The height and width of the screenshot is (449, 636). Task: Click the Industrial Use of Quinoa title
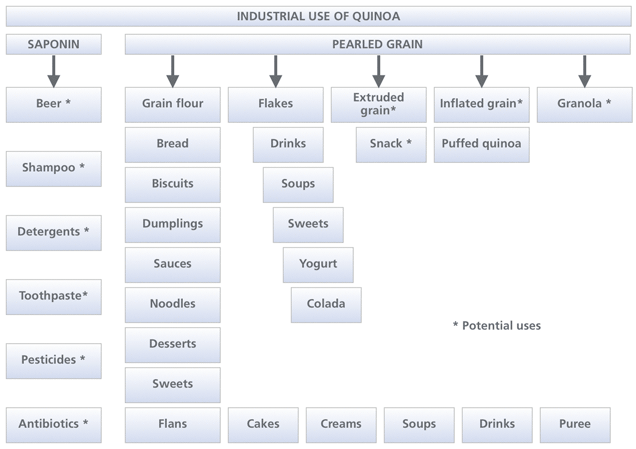(319, 16)
